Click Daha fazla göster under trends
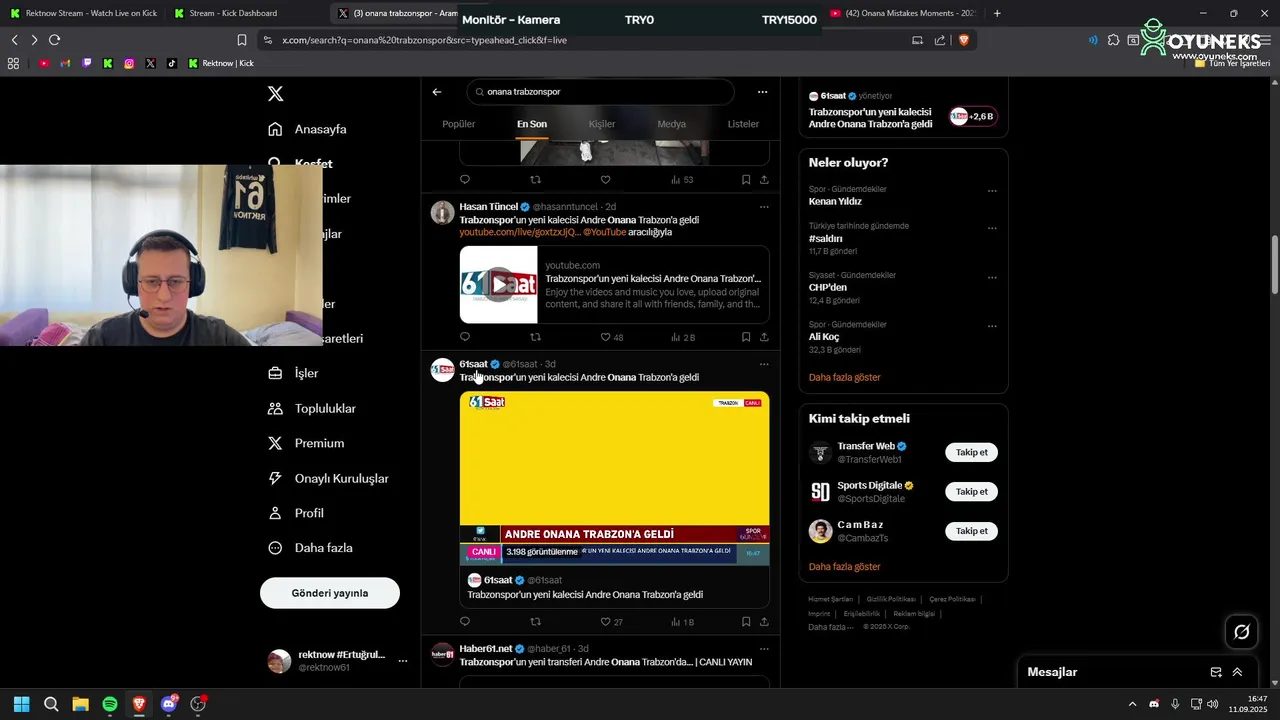1280x720 pixels. [844, 377]
